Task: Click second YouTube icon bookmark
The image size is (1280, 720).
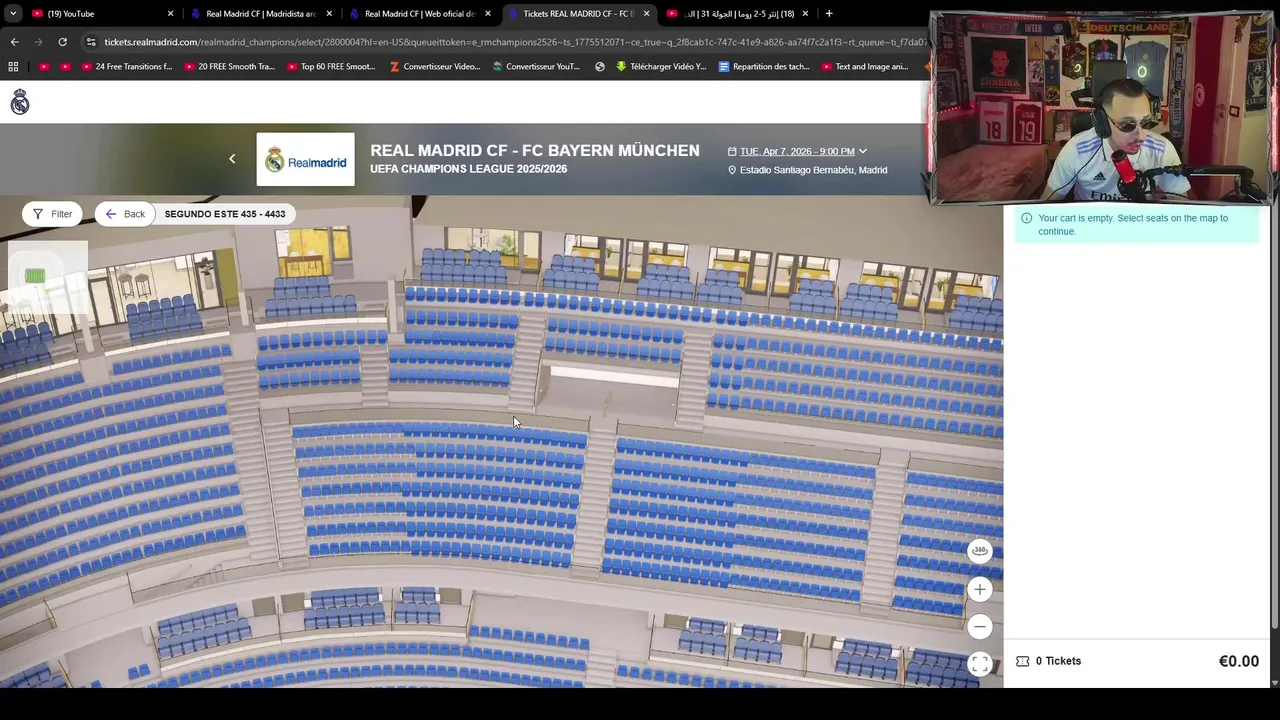Action: tap(66, 67)
